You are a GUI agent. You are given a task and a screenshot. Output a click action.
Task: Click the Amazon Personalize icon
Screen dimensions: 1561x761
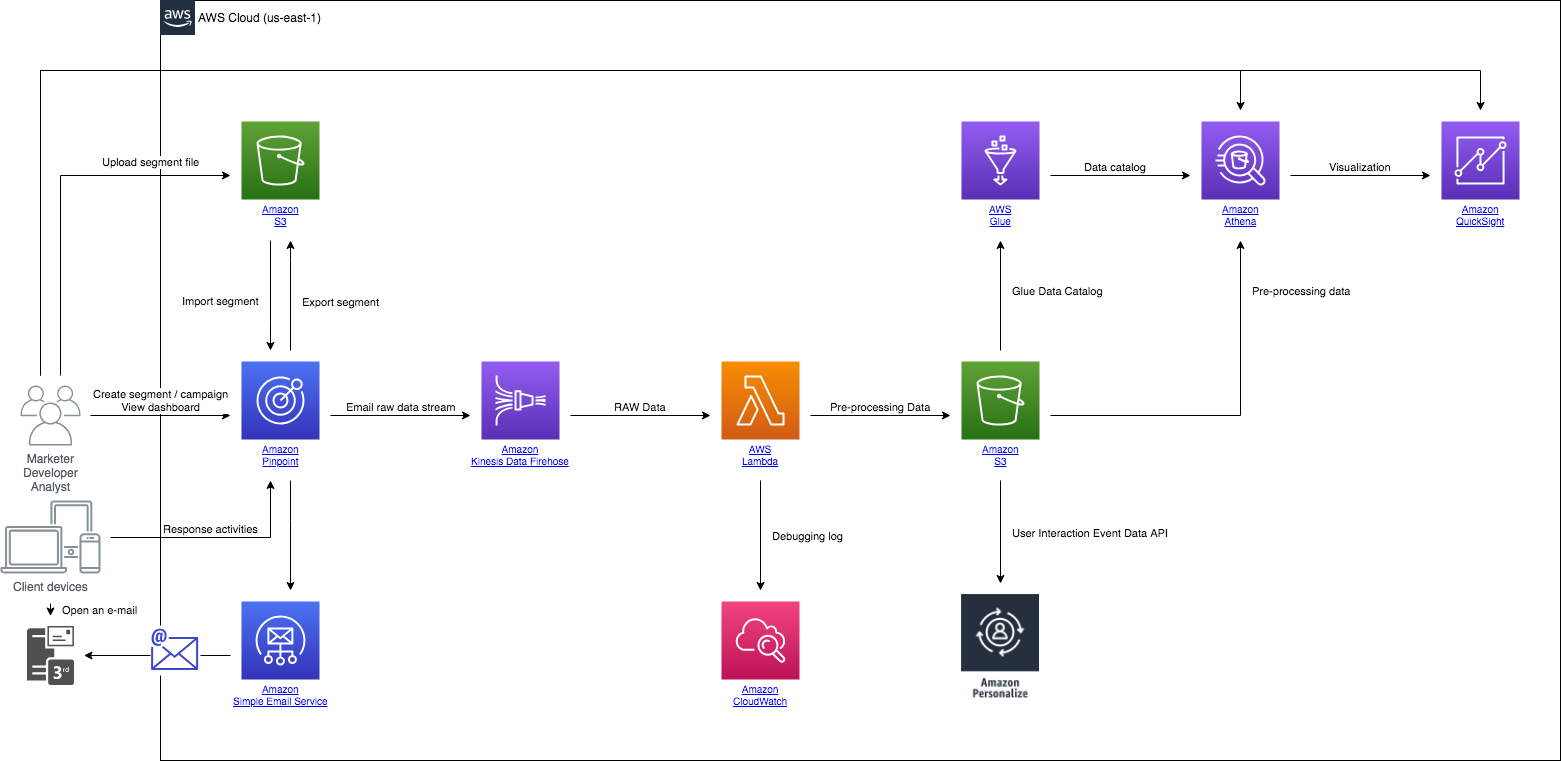[x=1000, y=633]
